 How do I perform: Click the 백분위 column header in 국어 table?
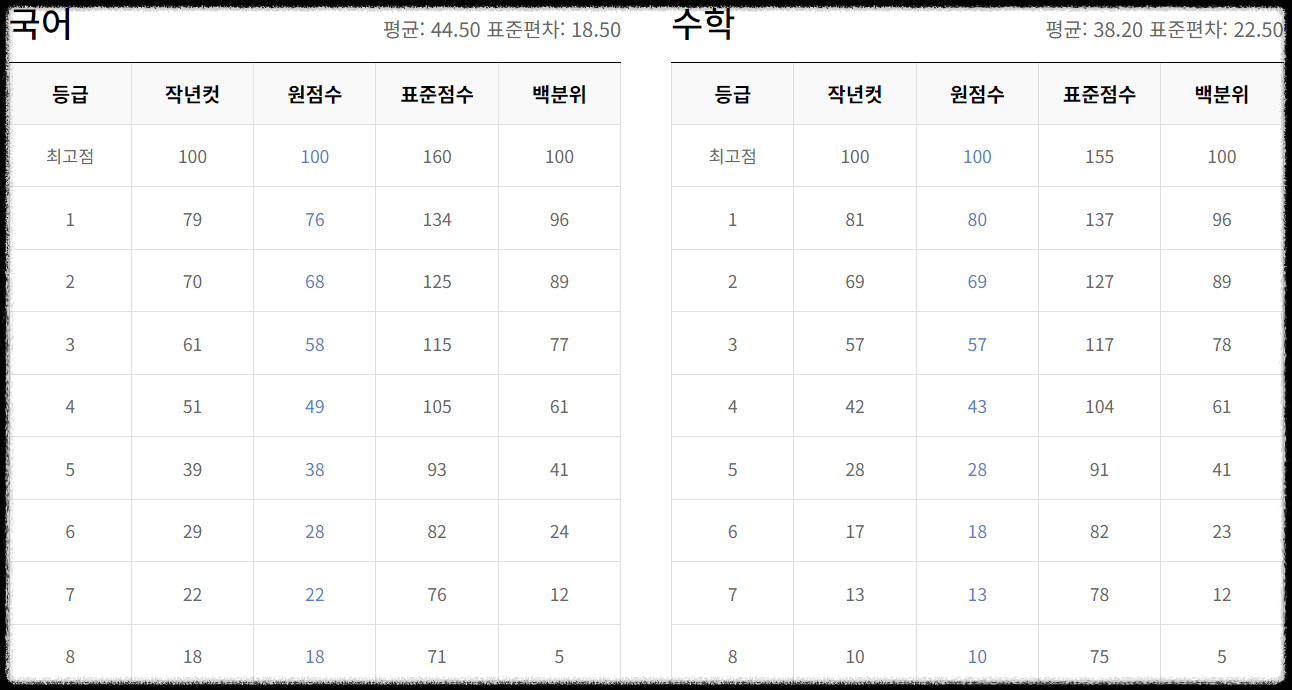(559, 93)
